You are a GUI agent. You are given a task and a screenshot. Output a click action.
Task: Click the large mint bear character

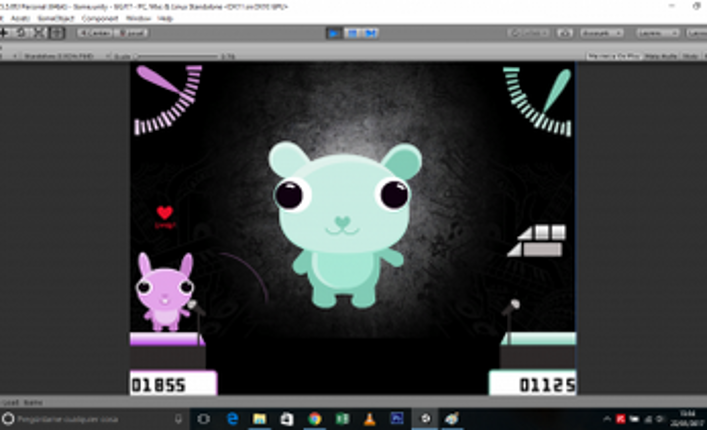345,224
